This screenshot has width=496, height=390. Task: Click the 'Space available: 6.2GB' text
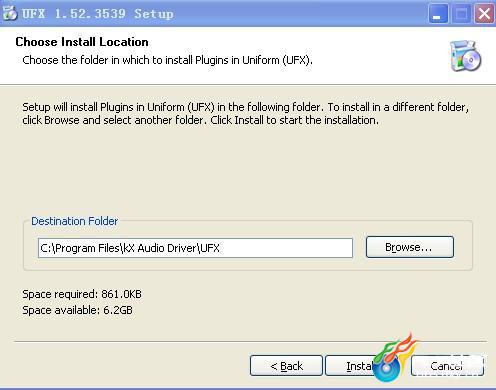point(77,310)
